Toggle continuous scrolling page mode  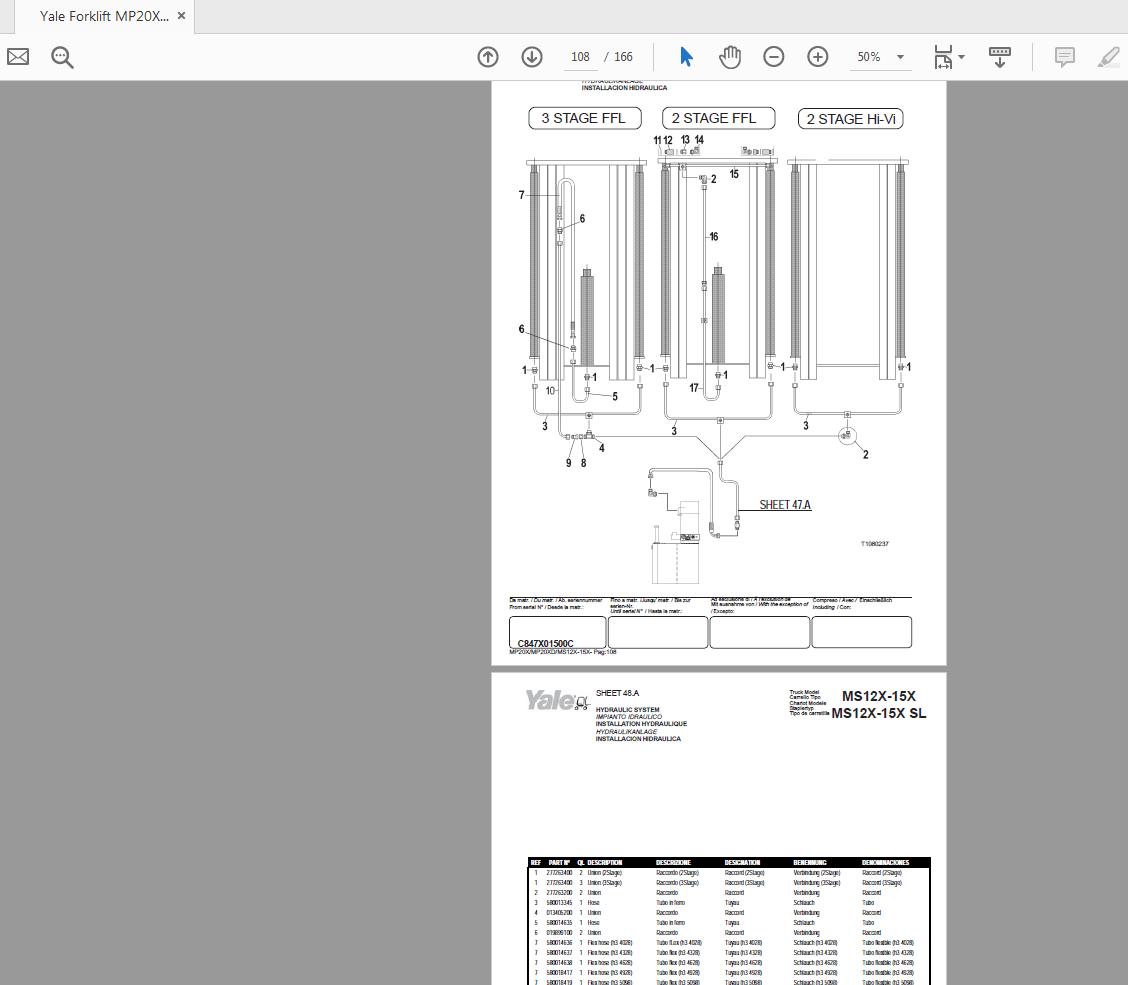(999, 57)
